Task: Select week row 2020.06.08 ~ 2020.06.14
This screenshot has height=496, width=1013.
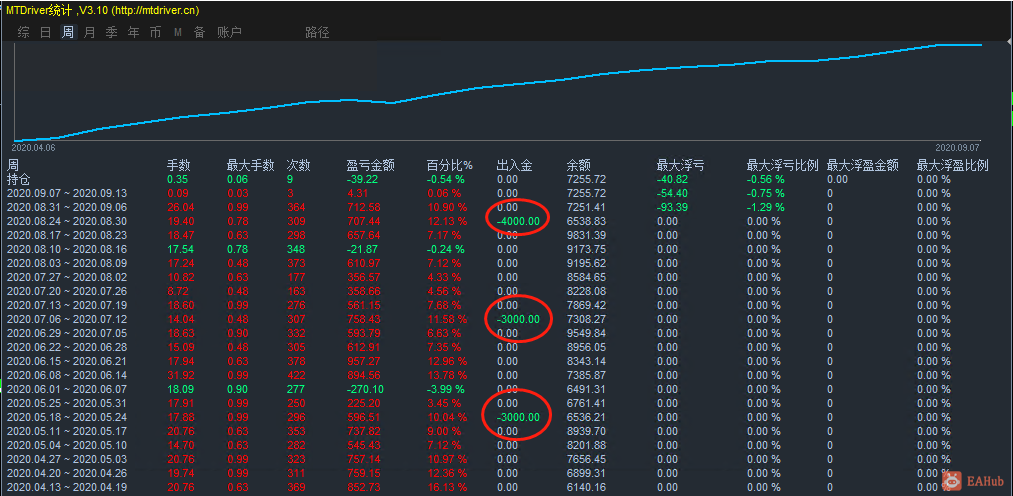Action: pyautogui.click(x=66, y=375)
